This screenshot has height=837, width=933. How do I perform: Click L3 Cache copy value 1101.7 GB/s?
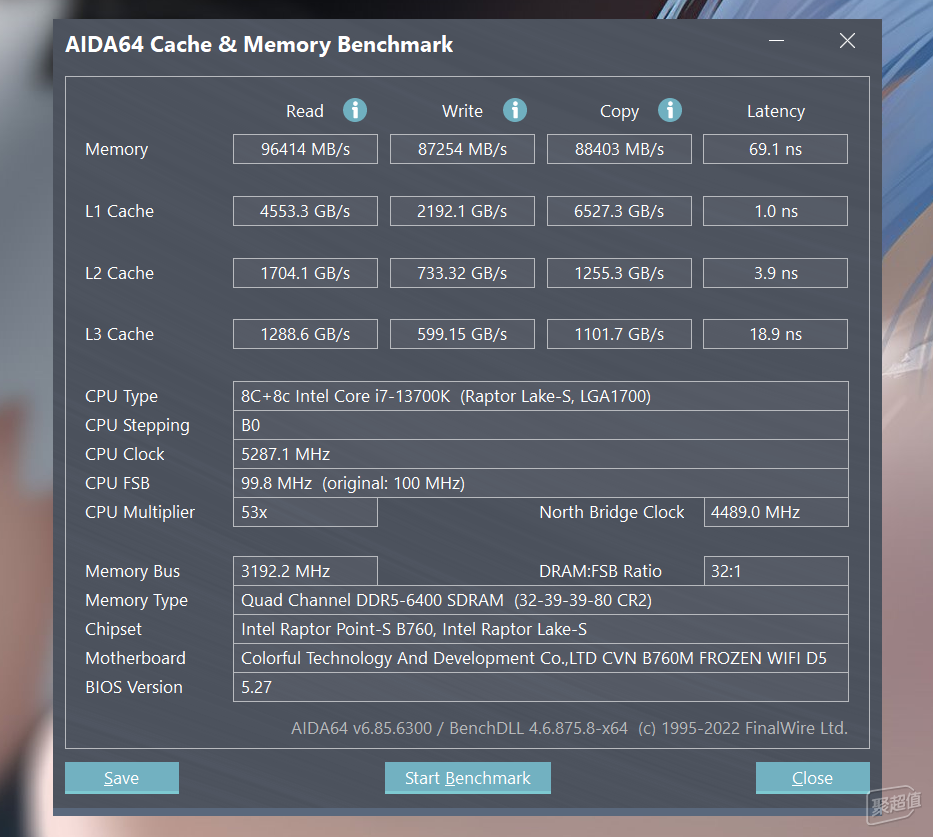click(x=619, y=334)
